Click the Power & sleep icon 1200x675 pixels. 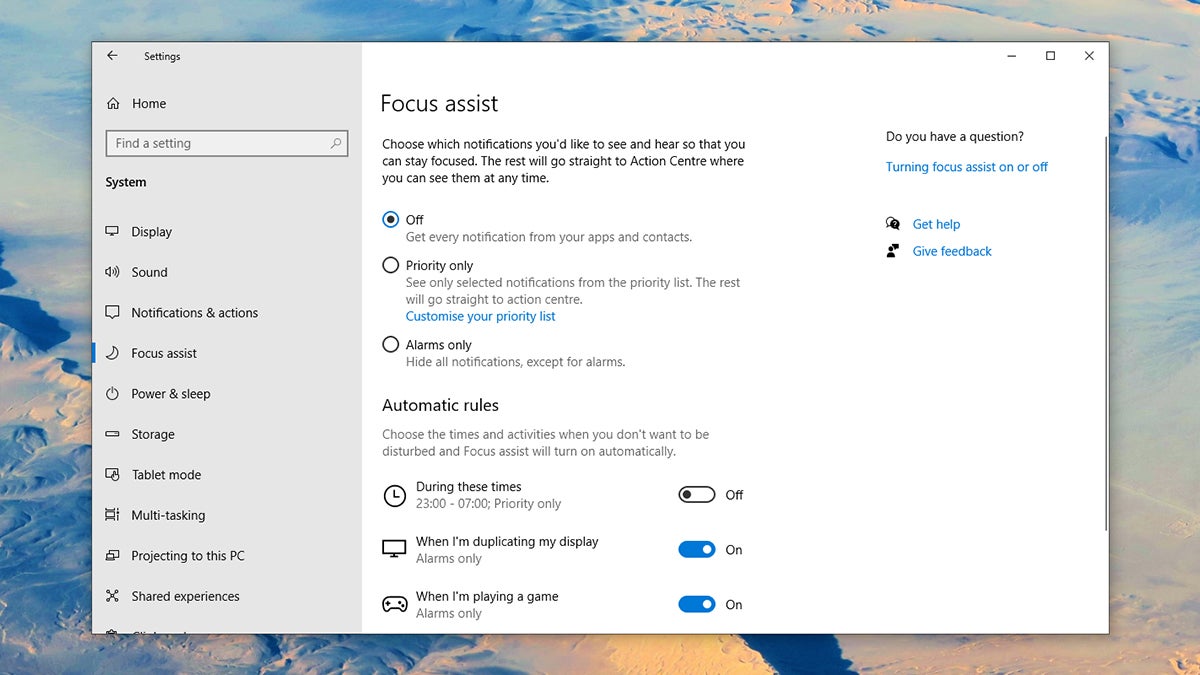pos(112,394)
